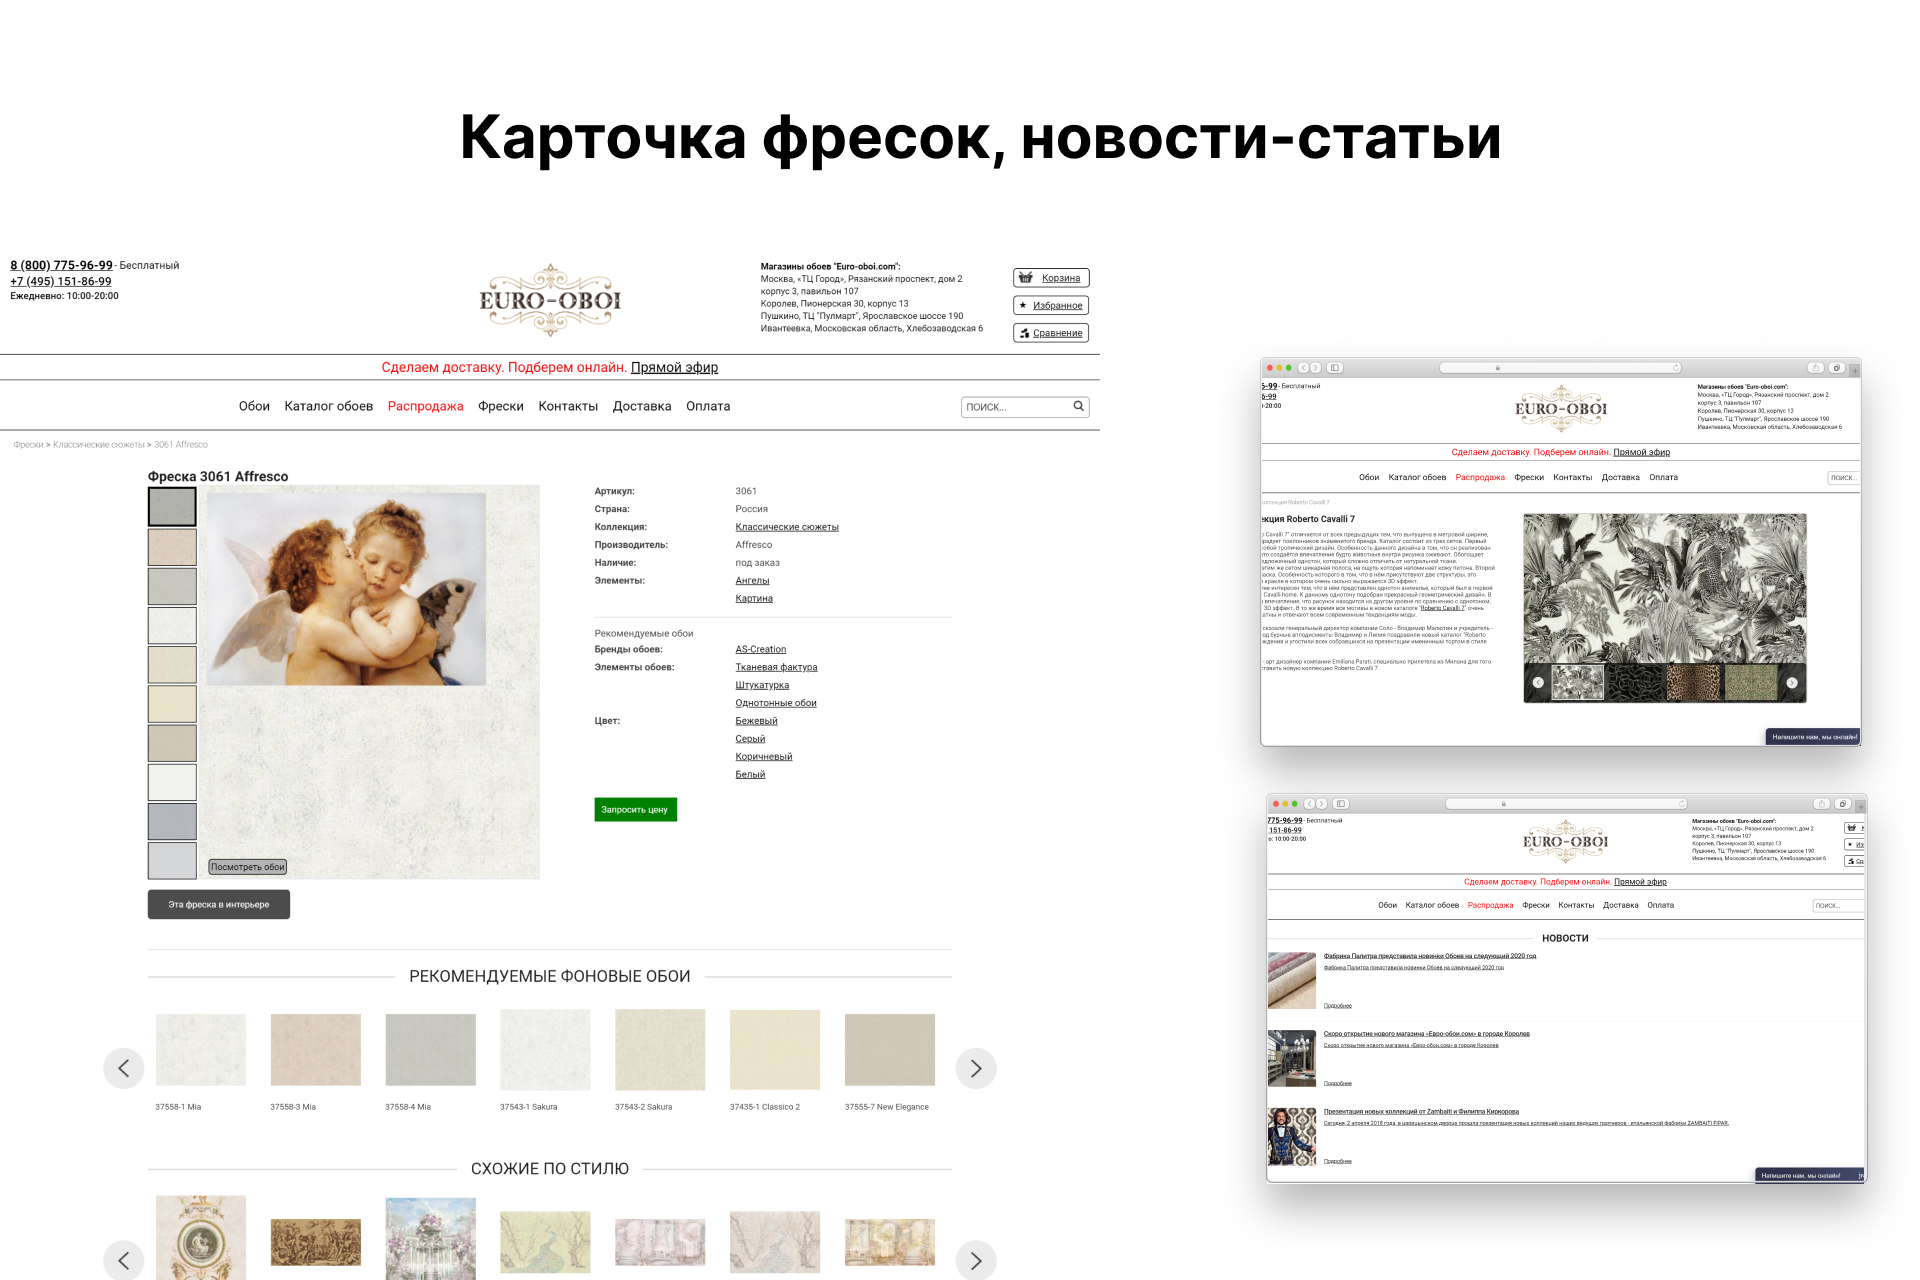Select the selected dark gray swatch atop swatch column
Viewport: 1920px width, 1280px height.
point(172,507)
